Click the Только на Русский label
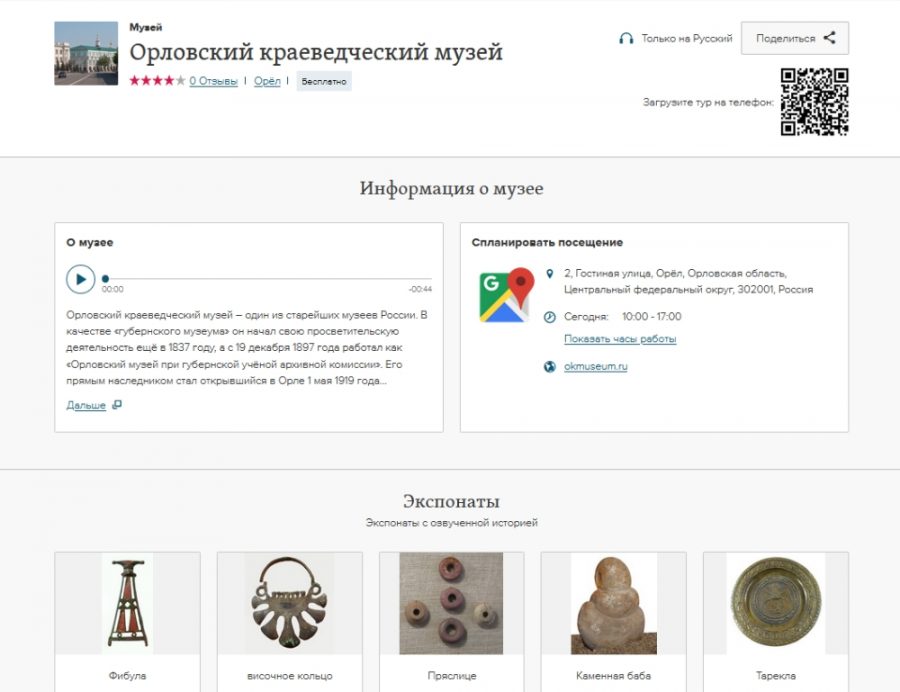900x692 pixels. pyautogui.click(x=687, y=38)
